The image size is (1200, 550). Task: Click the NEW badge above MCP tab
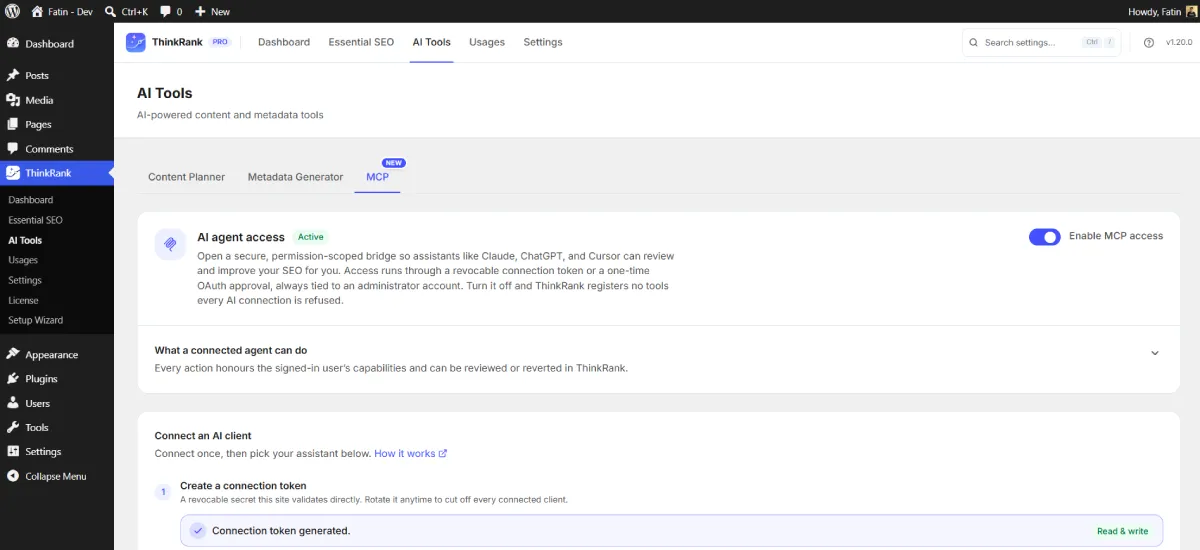coord(394,163)
